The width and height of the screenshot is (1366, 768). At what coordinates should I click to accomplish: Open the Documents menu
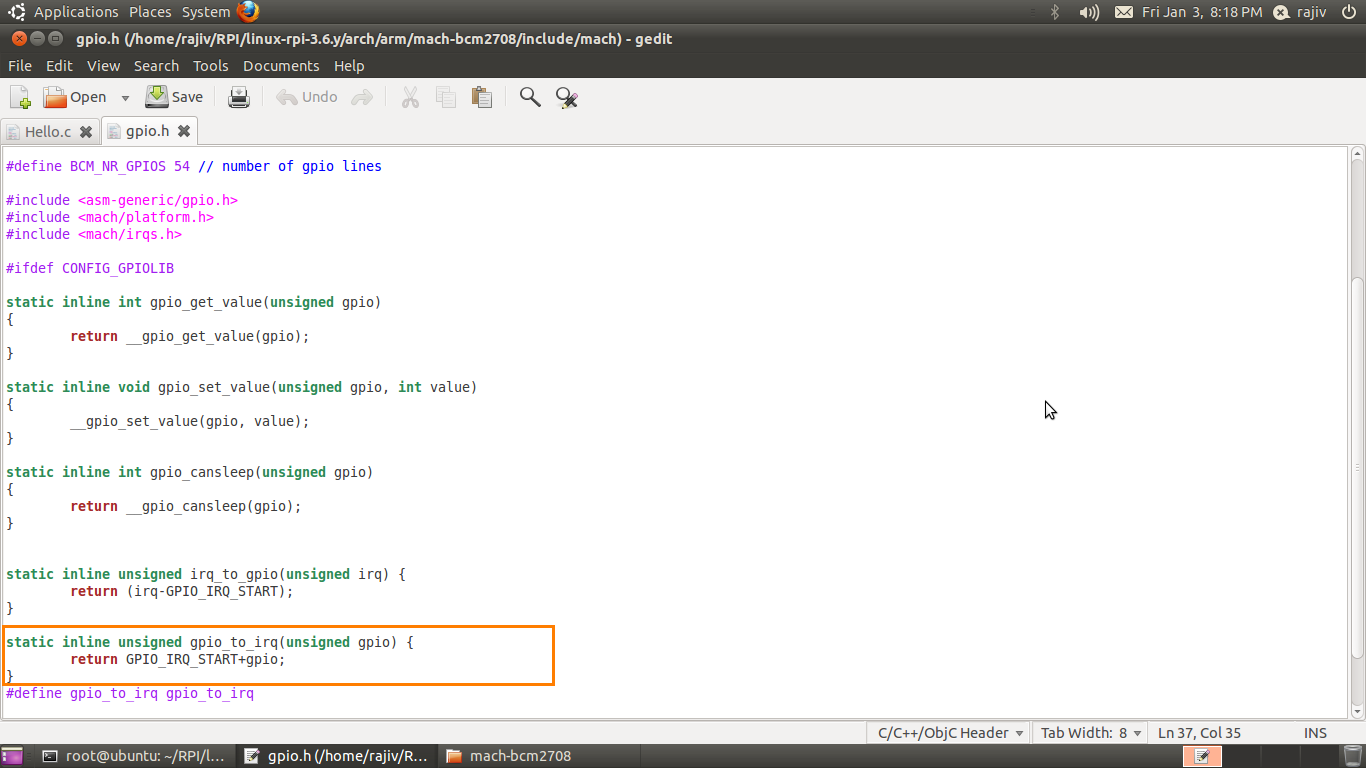tap(281, 66)
